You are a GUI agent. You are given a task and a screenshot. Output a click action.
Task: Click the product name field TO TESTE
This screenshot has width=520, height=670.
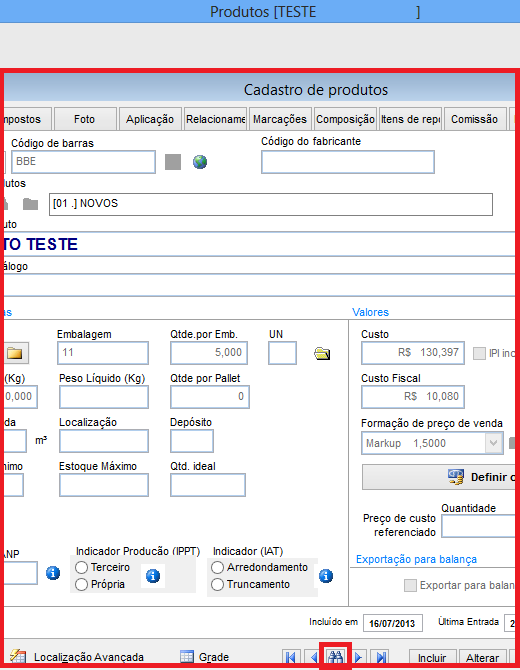(x=259, y=244)
